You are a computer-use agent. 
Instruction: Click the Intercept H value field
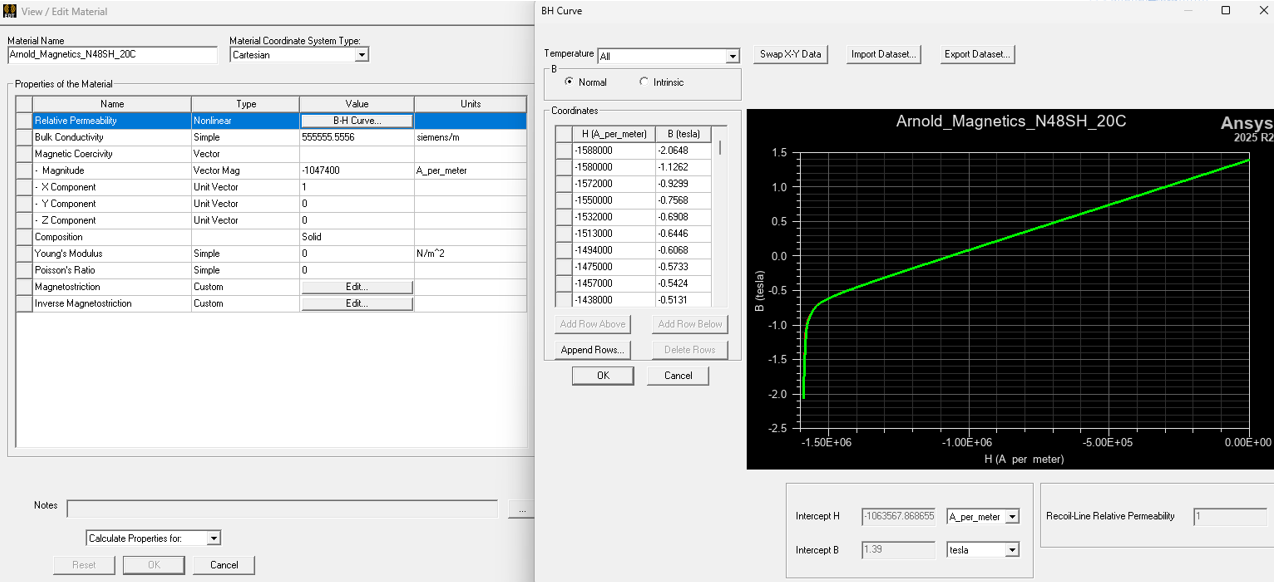[x=898, y=517]
